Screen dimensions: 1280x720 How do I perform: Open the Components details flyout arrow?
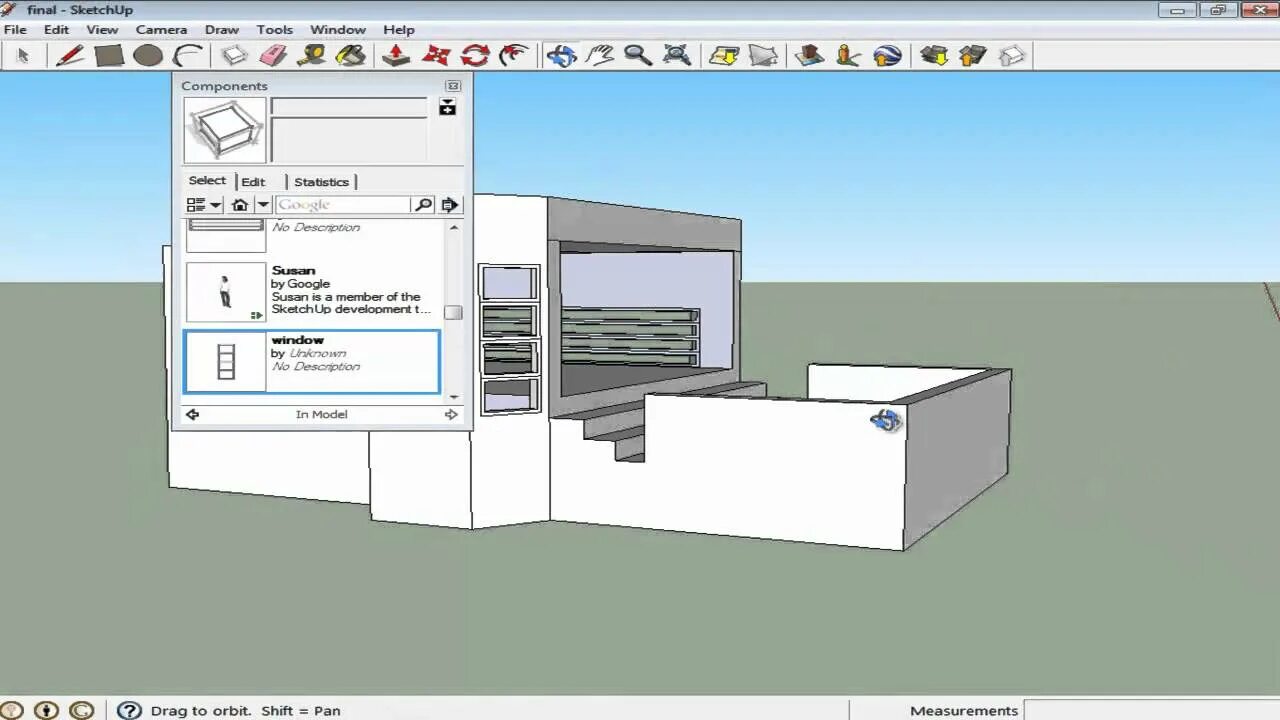click(450, 205)
